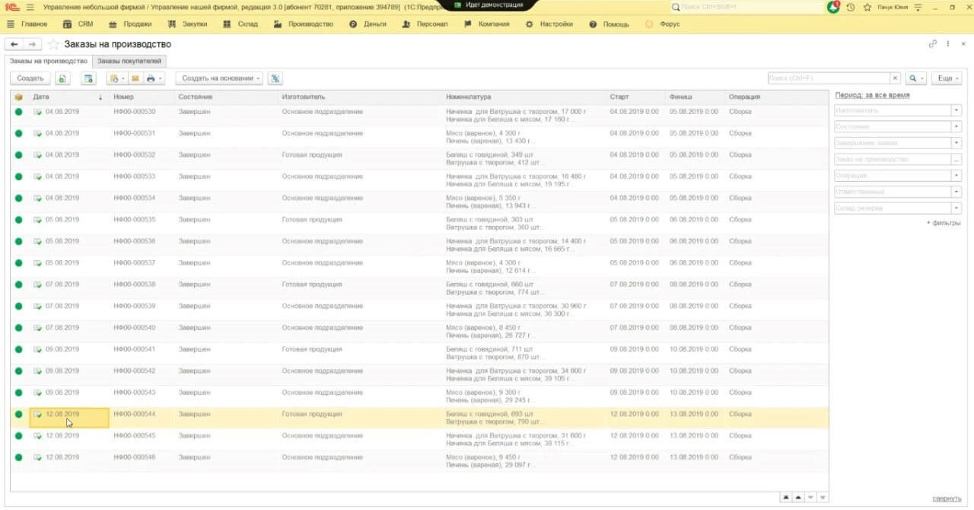Jump to list beginning with first bottom arrow

tap(786, 498)
